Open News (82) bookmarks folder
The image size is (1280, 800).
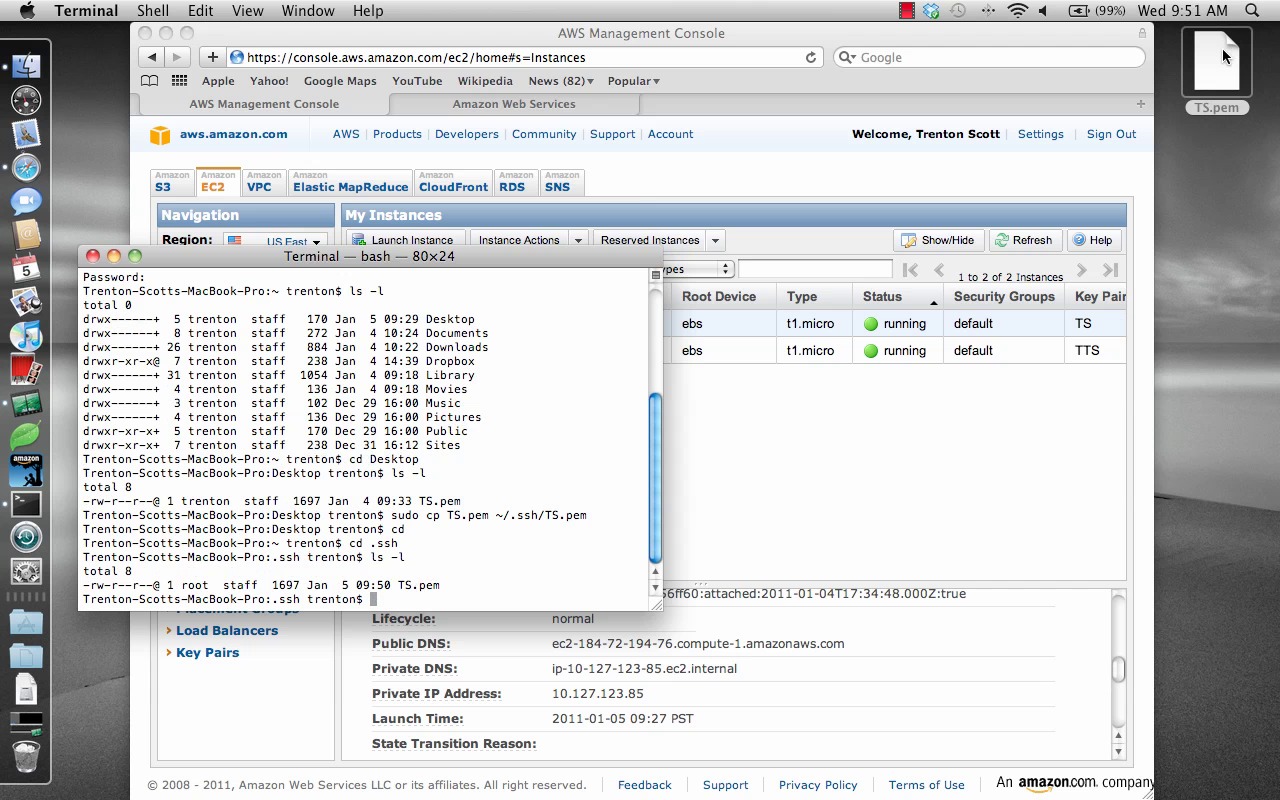click(x=561, y=81)
